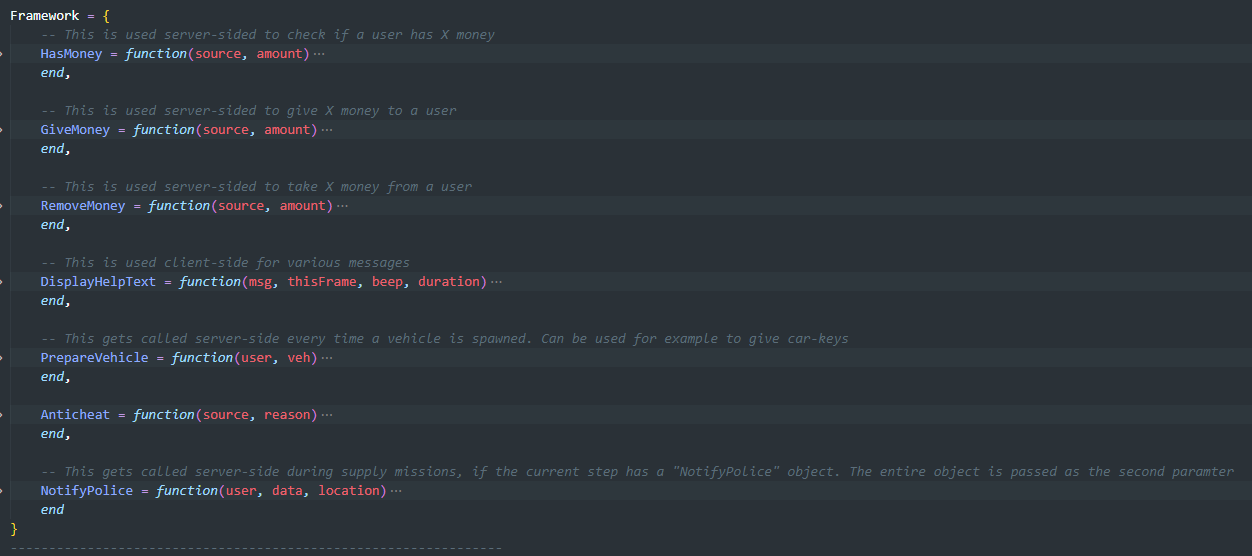
Task: Click the Framework table name
Action: (x=44, y=16)
